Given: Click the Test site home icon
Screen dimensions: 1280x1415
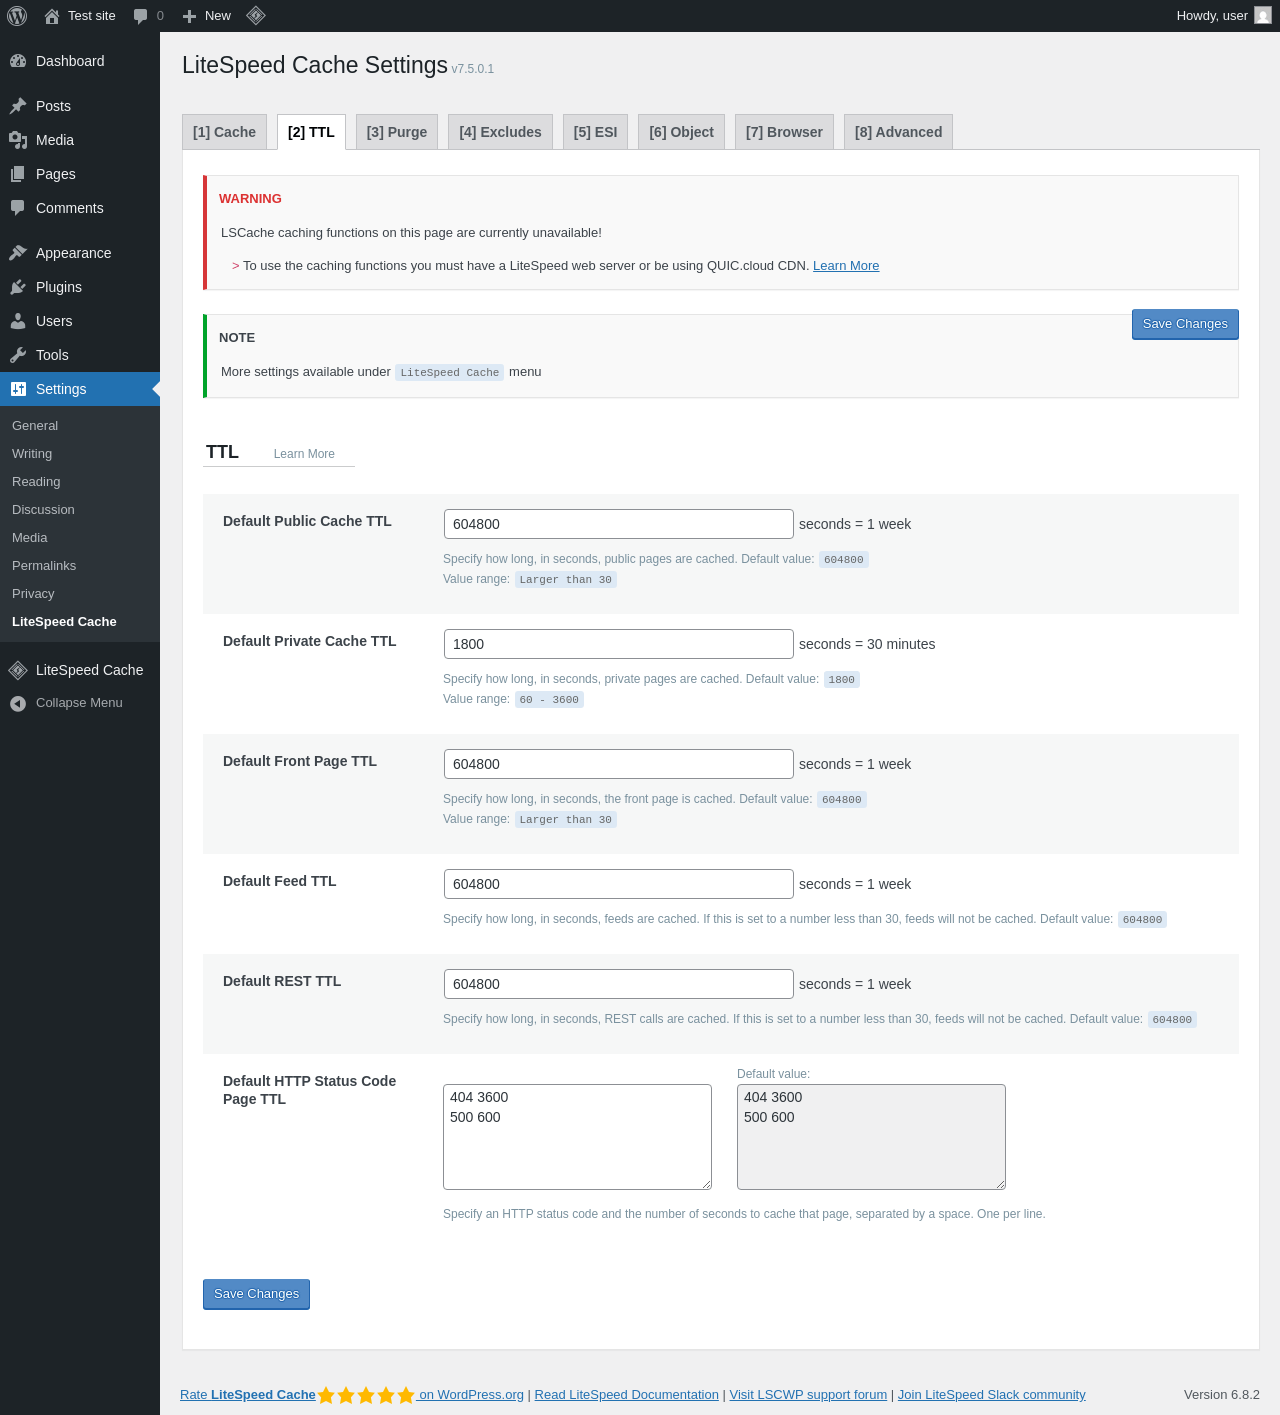Looking at the screenshot, I should coord(52,16).
